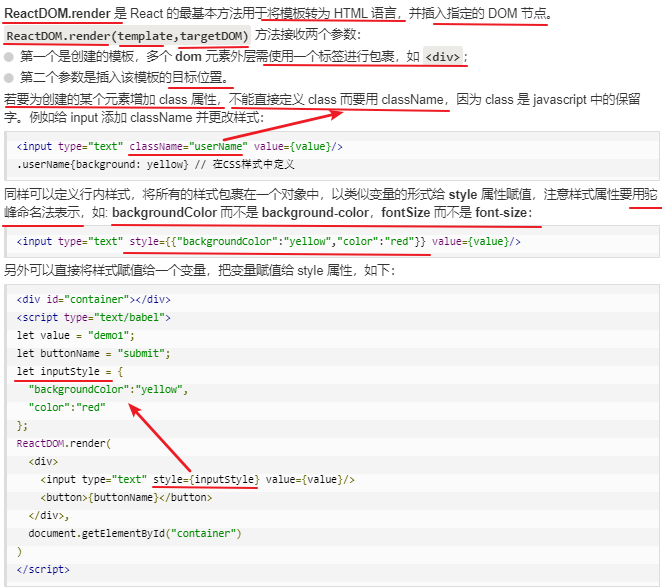Click style={{"backgroundColor":"yellow","color":"red"}} code
This screenshot has width=662, height=587.
277,242
